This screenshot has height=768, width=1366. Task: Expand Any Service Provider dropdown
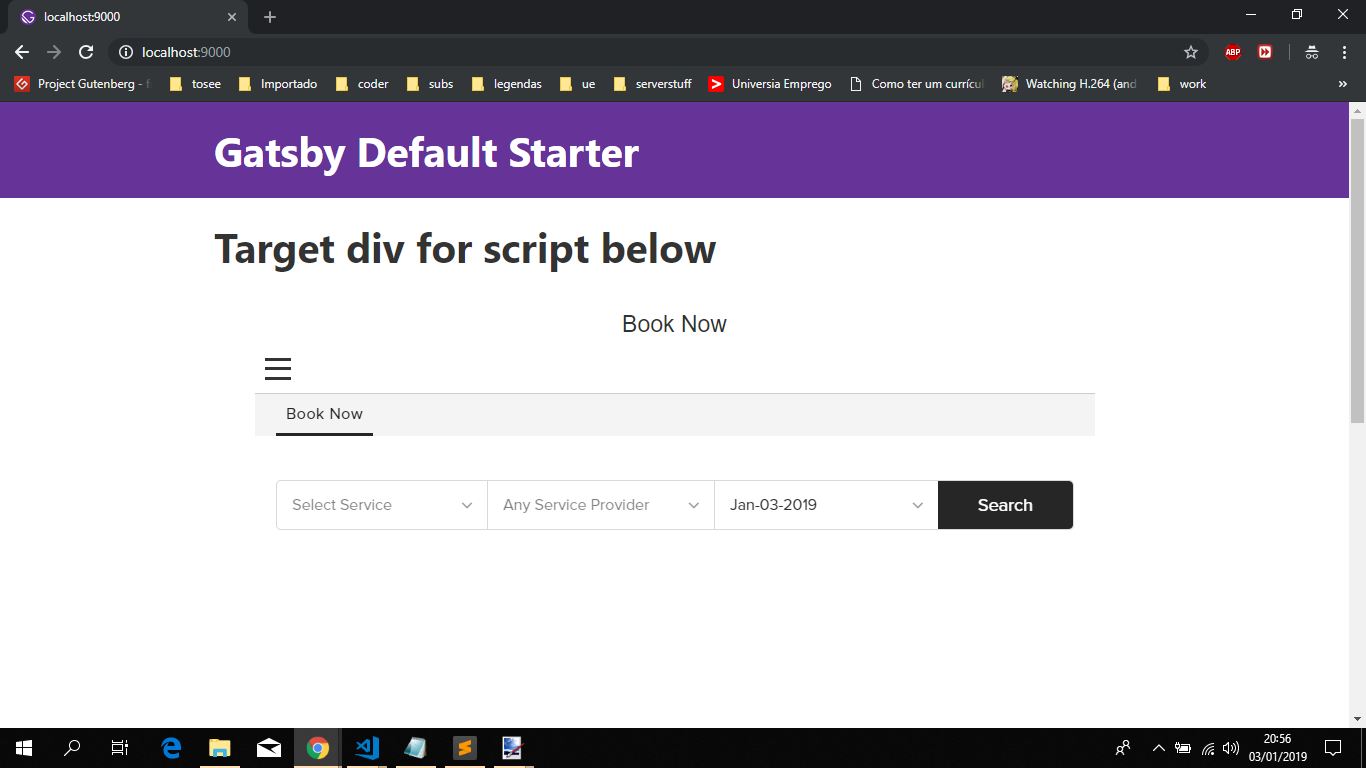point(601,505)
